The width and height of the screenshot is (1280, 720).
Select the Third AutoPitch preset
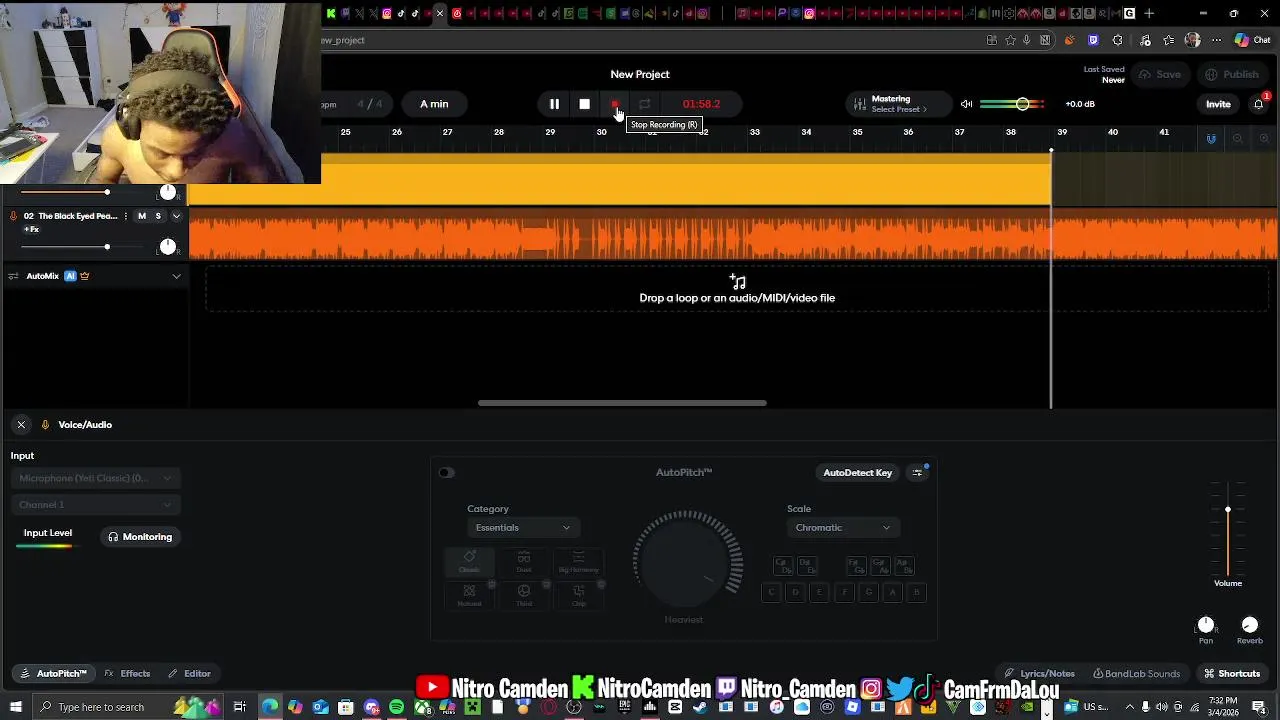(524, 596)
